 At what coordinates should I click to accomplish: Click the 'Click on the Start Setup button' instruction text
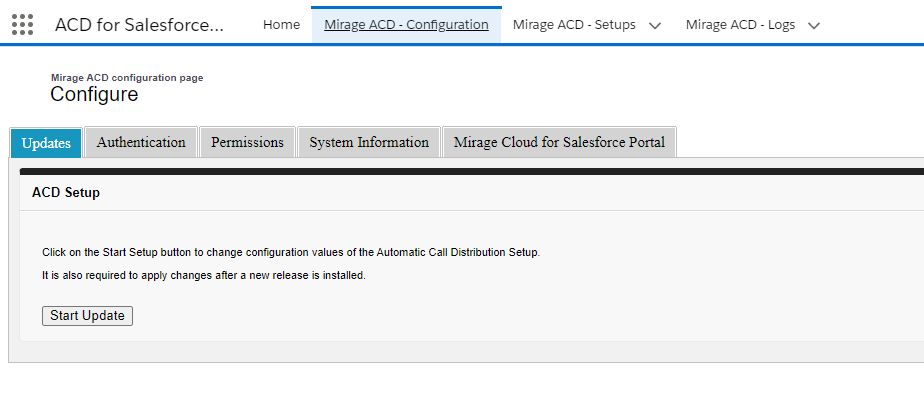click(291, 253)
